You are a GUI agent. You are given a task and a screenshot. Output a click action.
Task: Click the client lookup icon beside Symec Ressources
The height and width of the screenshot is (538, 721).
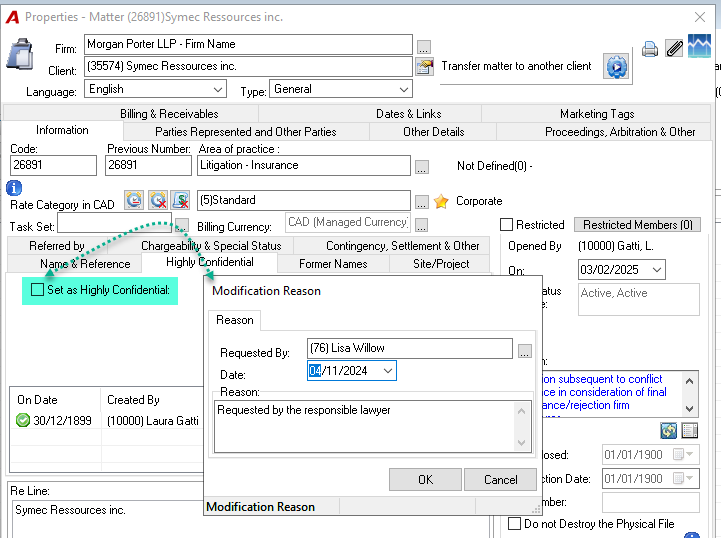424,67
